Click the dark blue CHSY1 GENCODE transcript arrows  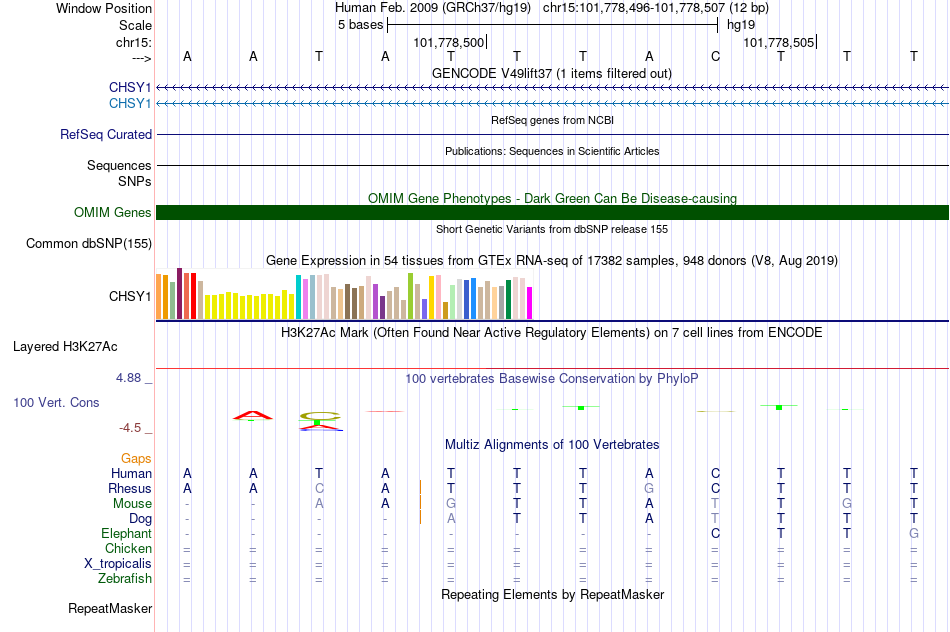pos(553,88)
